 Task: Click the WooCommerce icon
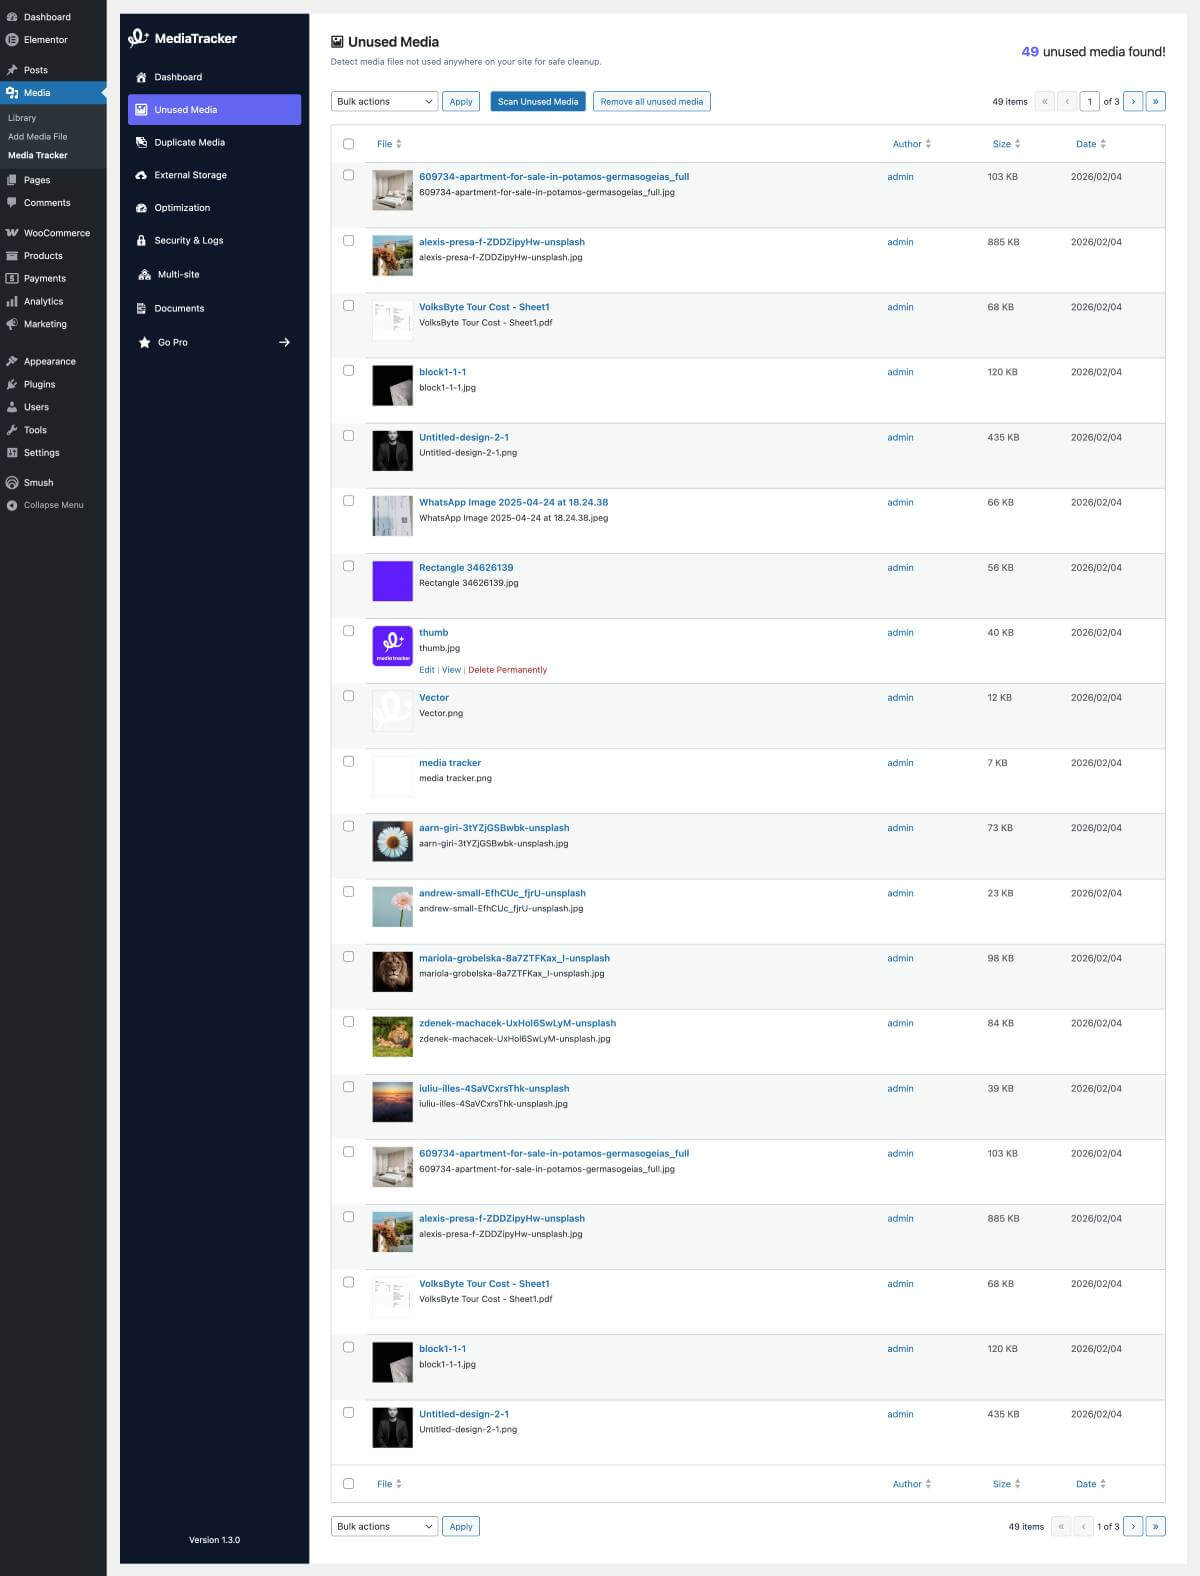tap(12, 233)
